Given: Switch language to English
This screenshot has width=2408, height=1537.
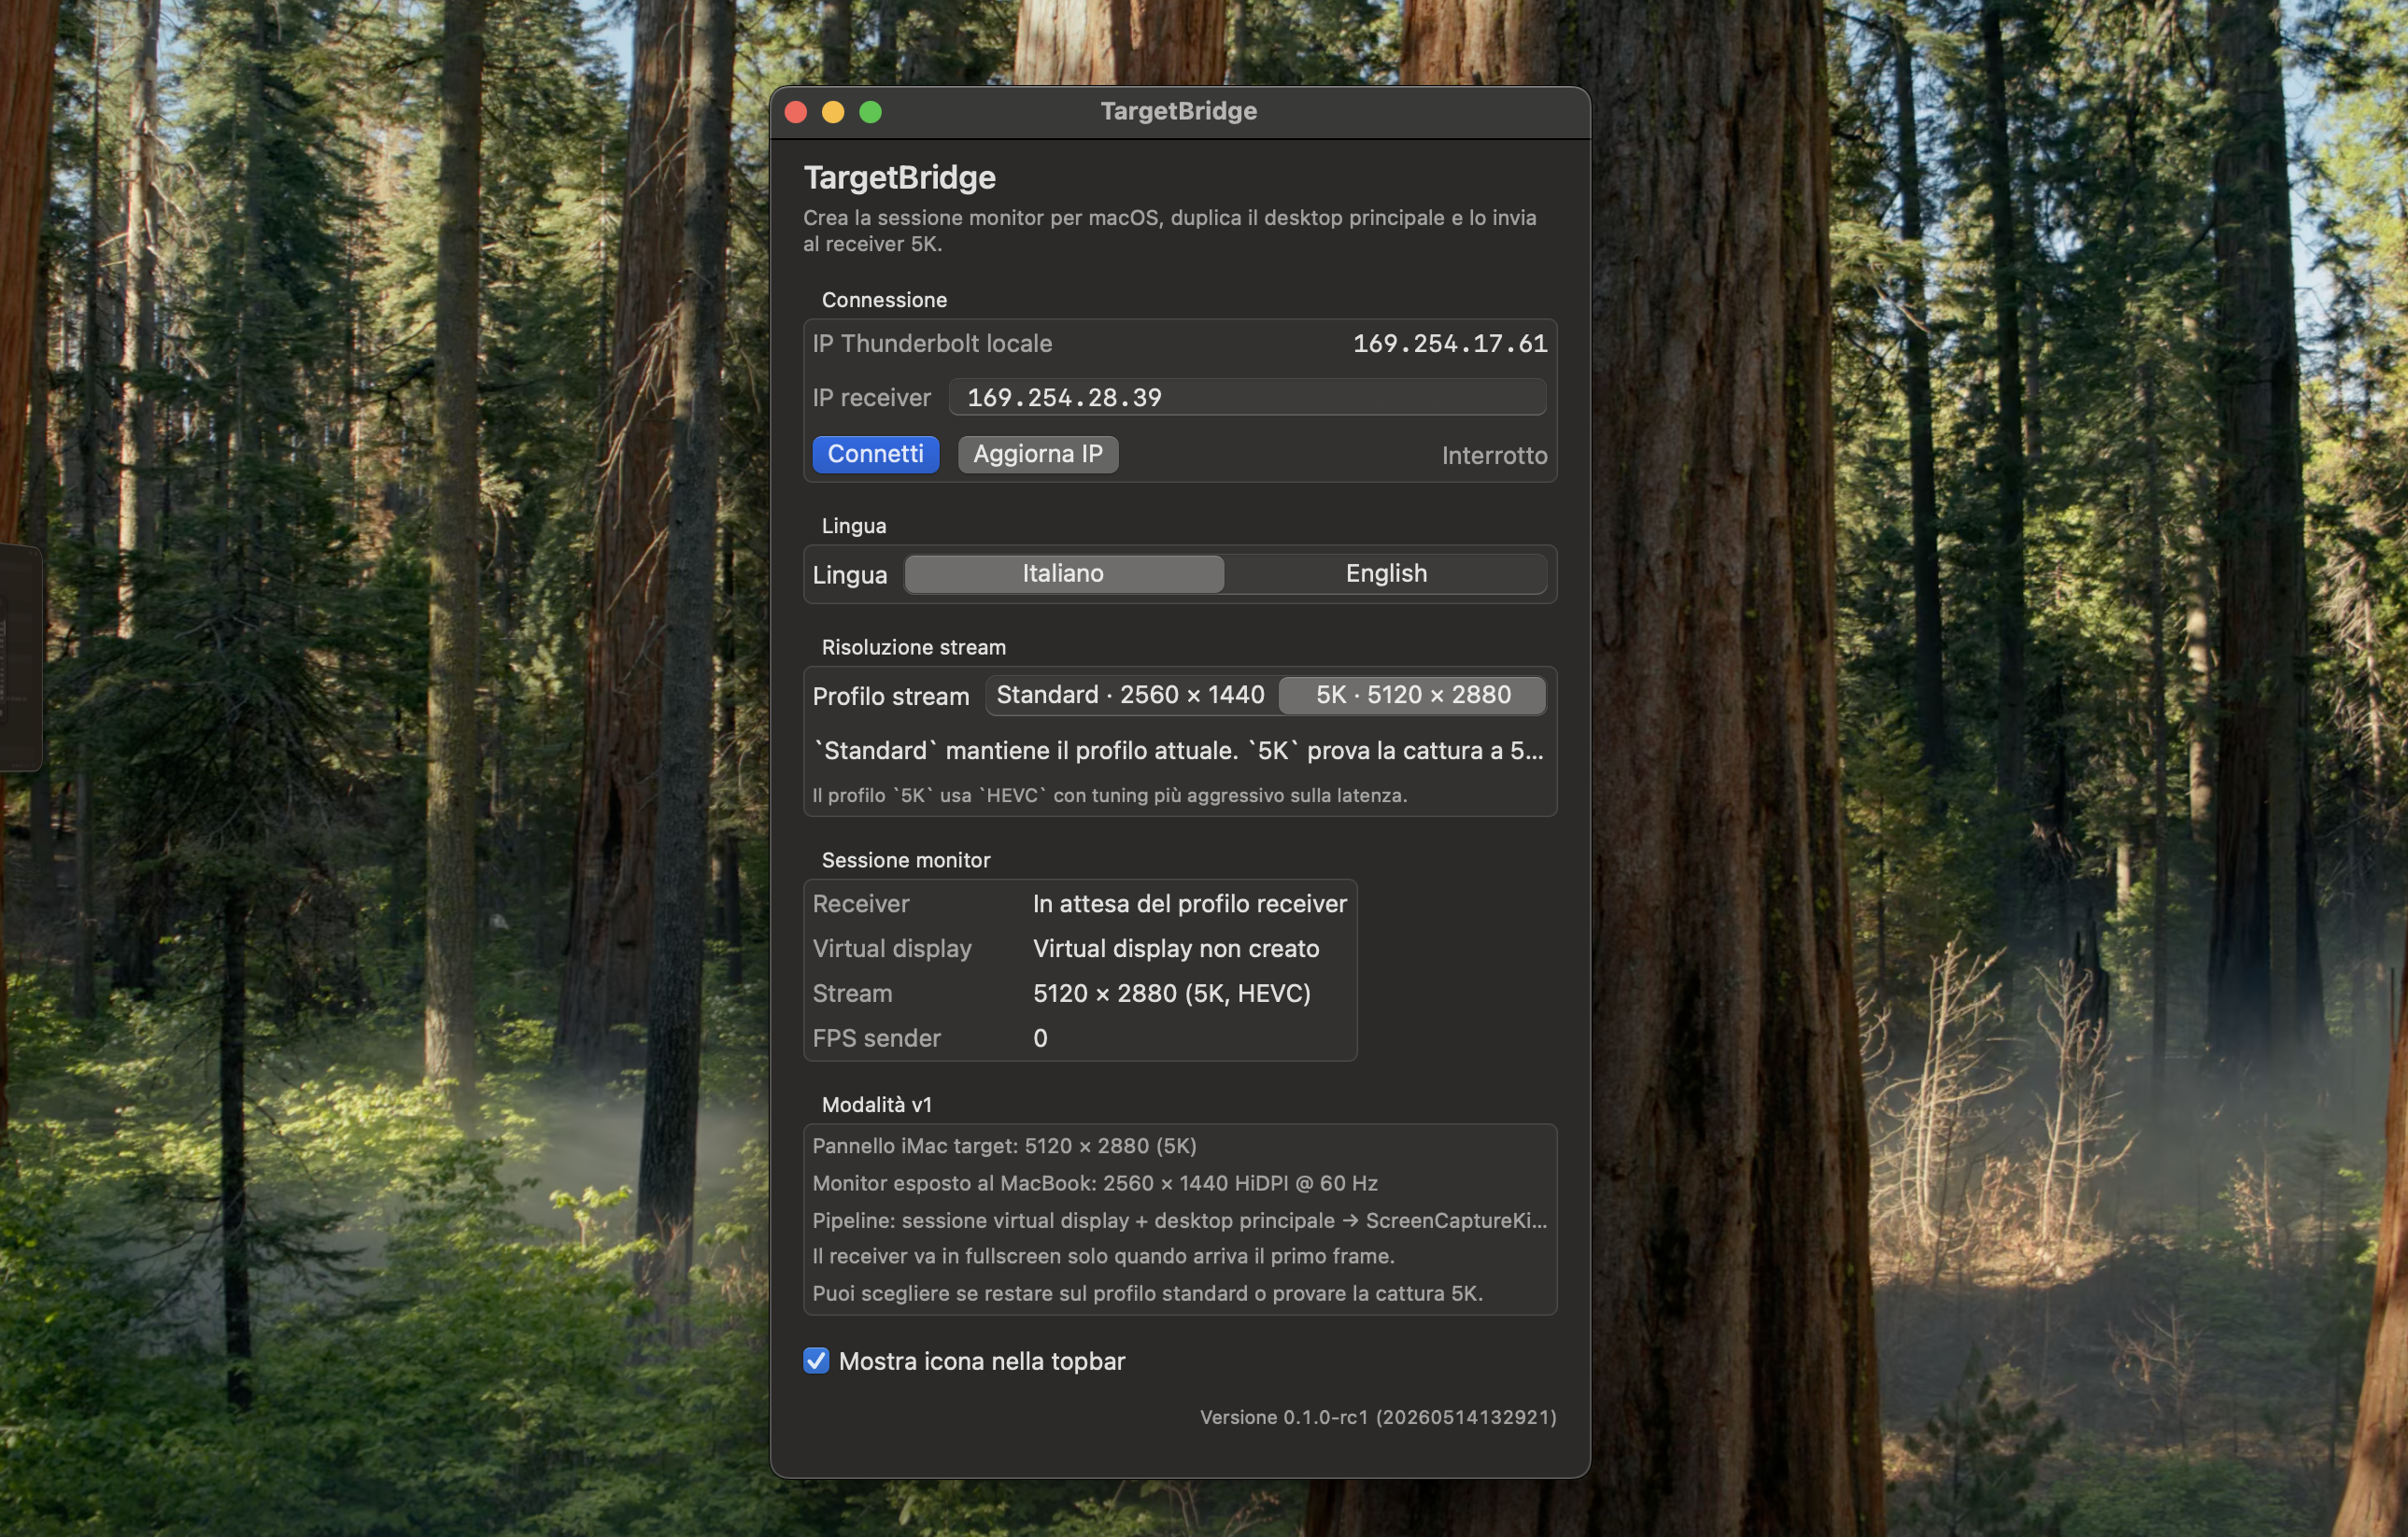Looking at the screenshot, I should point(1385,574).
